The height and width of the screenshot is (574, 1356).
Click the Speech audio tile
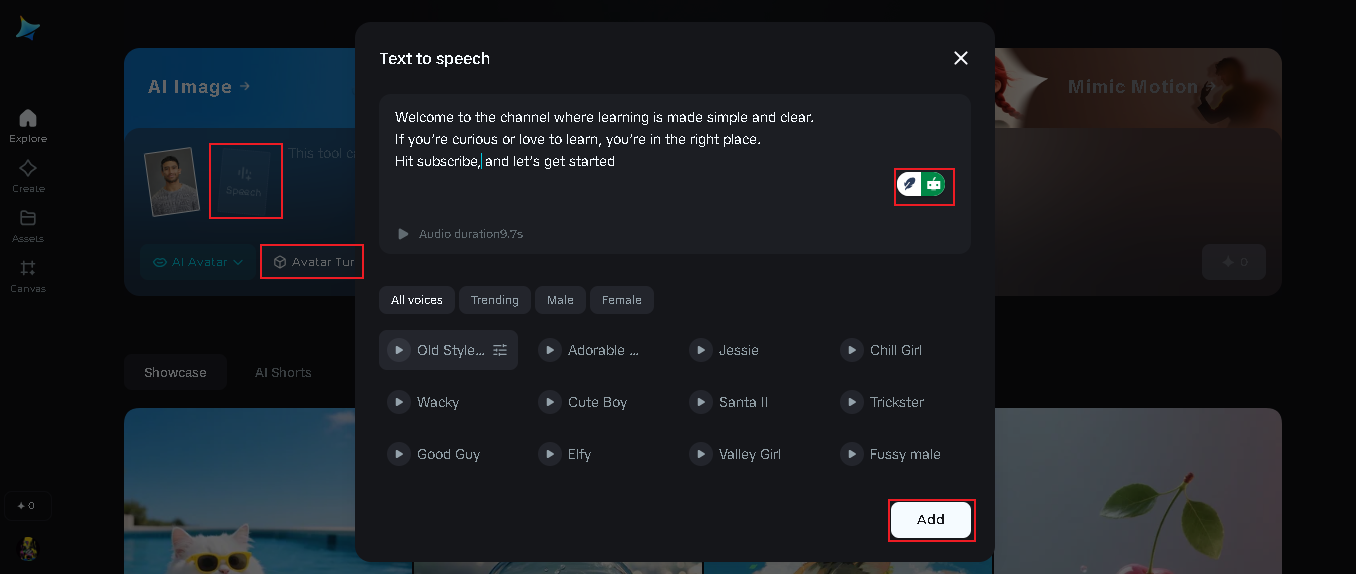(x=245, y=180)
